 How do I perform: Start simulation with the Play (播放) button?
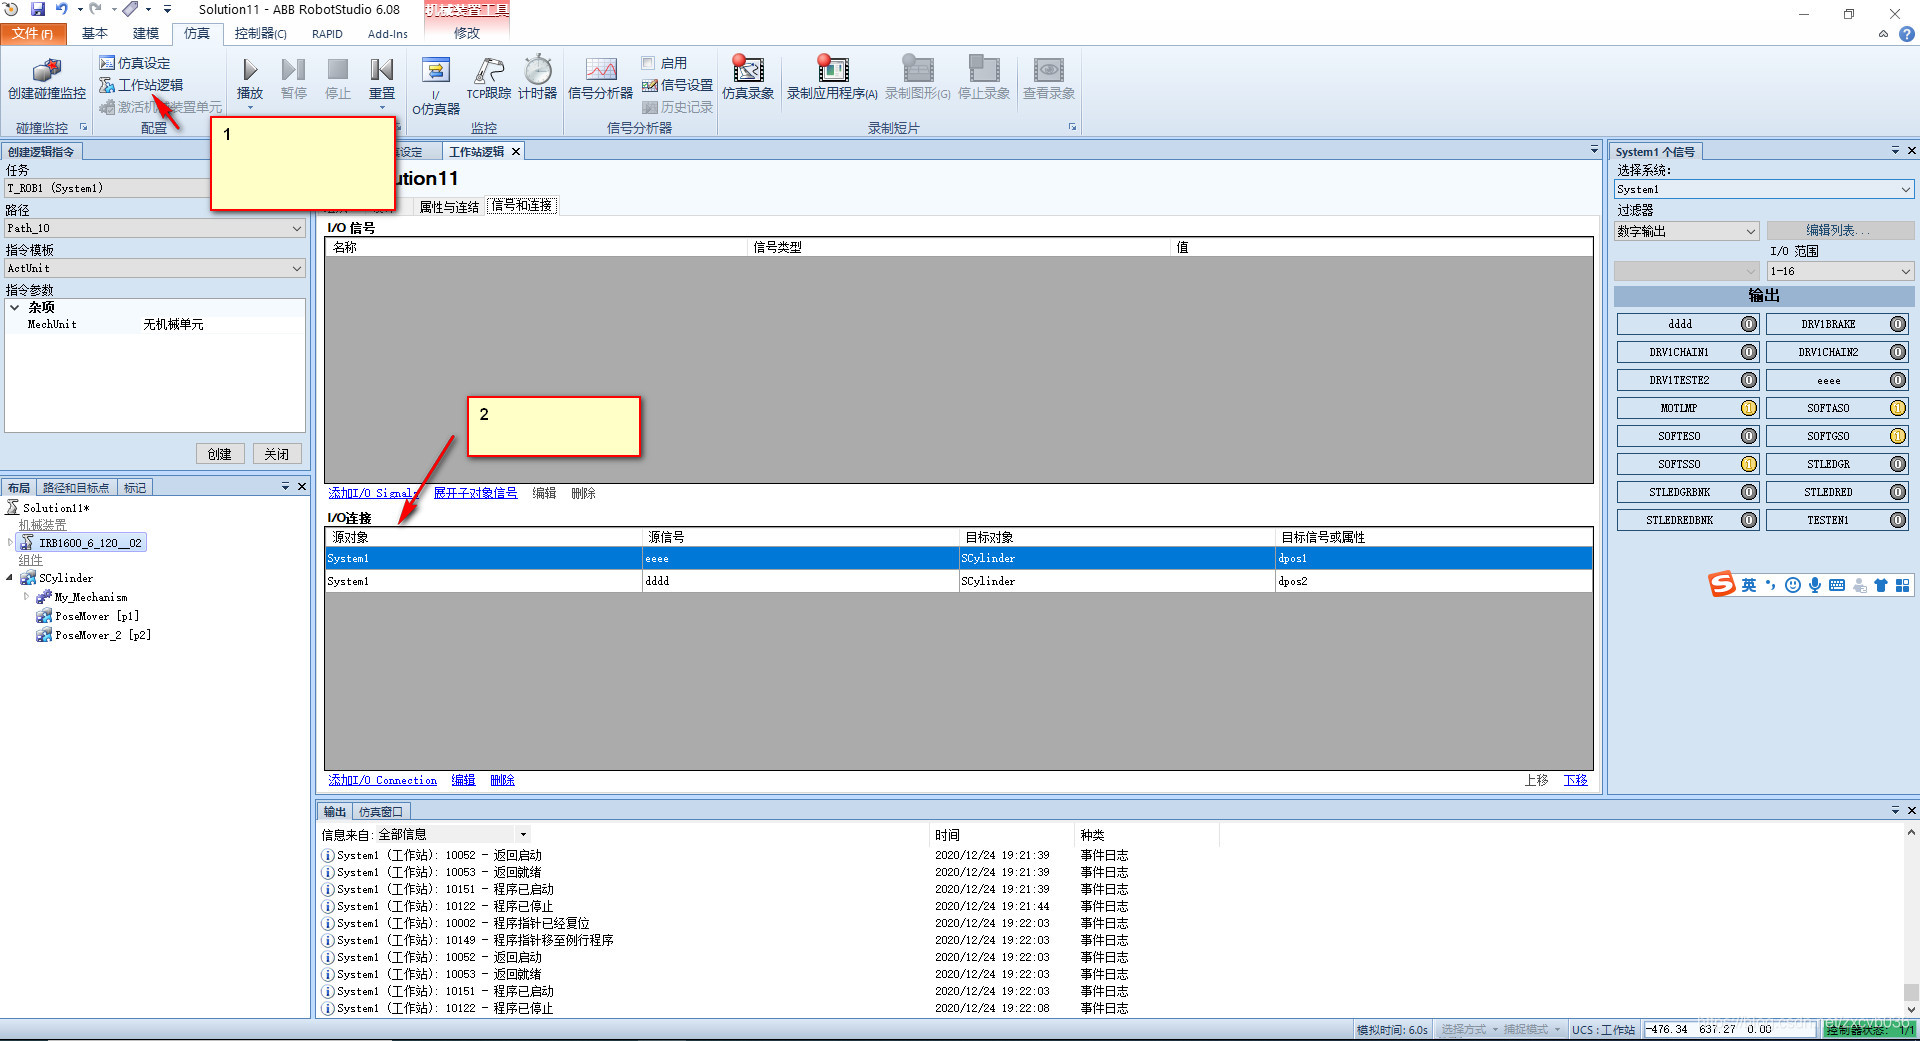tap(250, 79)
